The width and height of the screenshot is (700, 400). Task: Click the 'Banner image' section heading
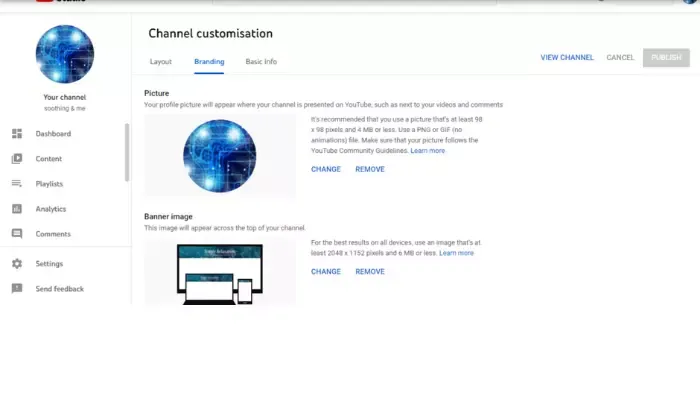click(x=168, y=216)
